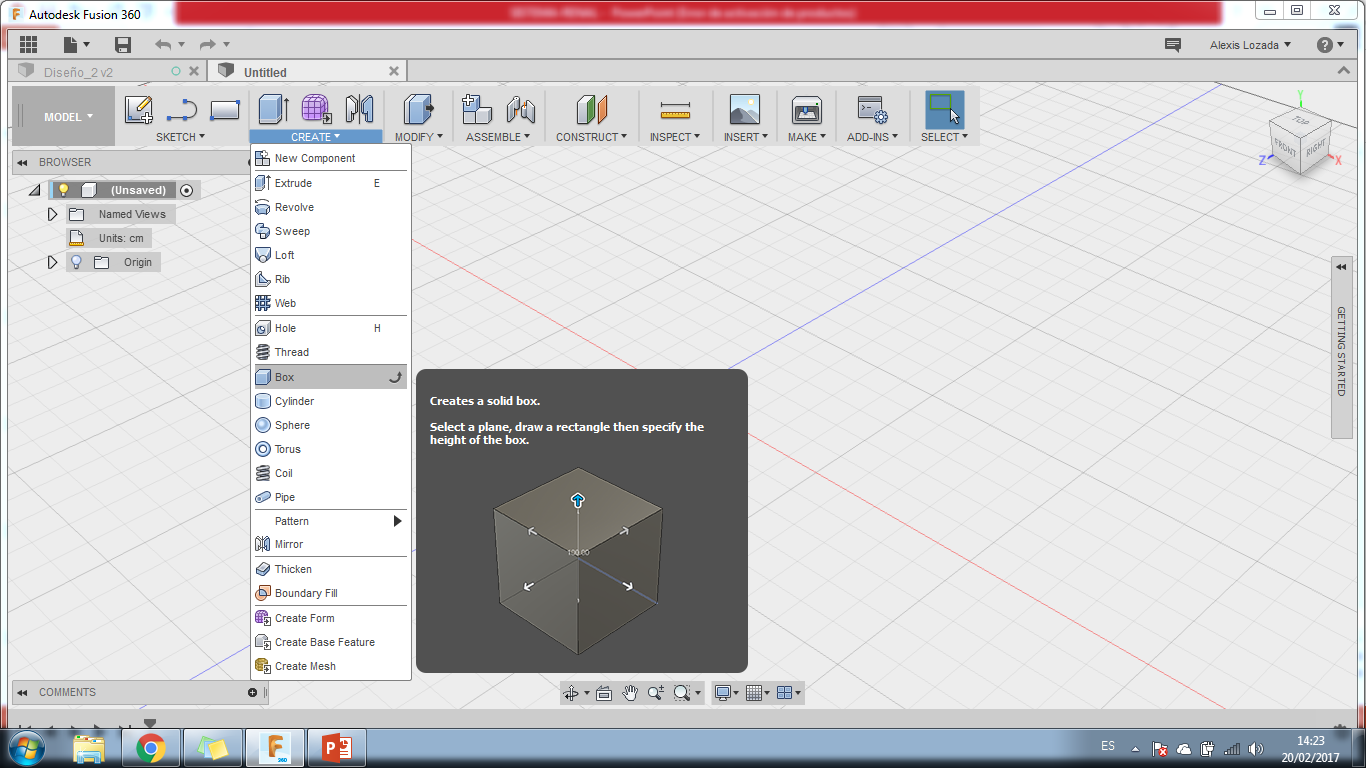Click the New Component Assemble icon

point(477,109)
